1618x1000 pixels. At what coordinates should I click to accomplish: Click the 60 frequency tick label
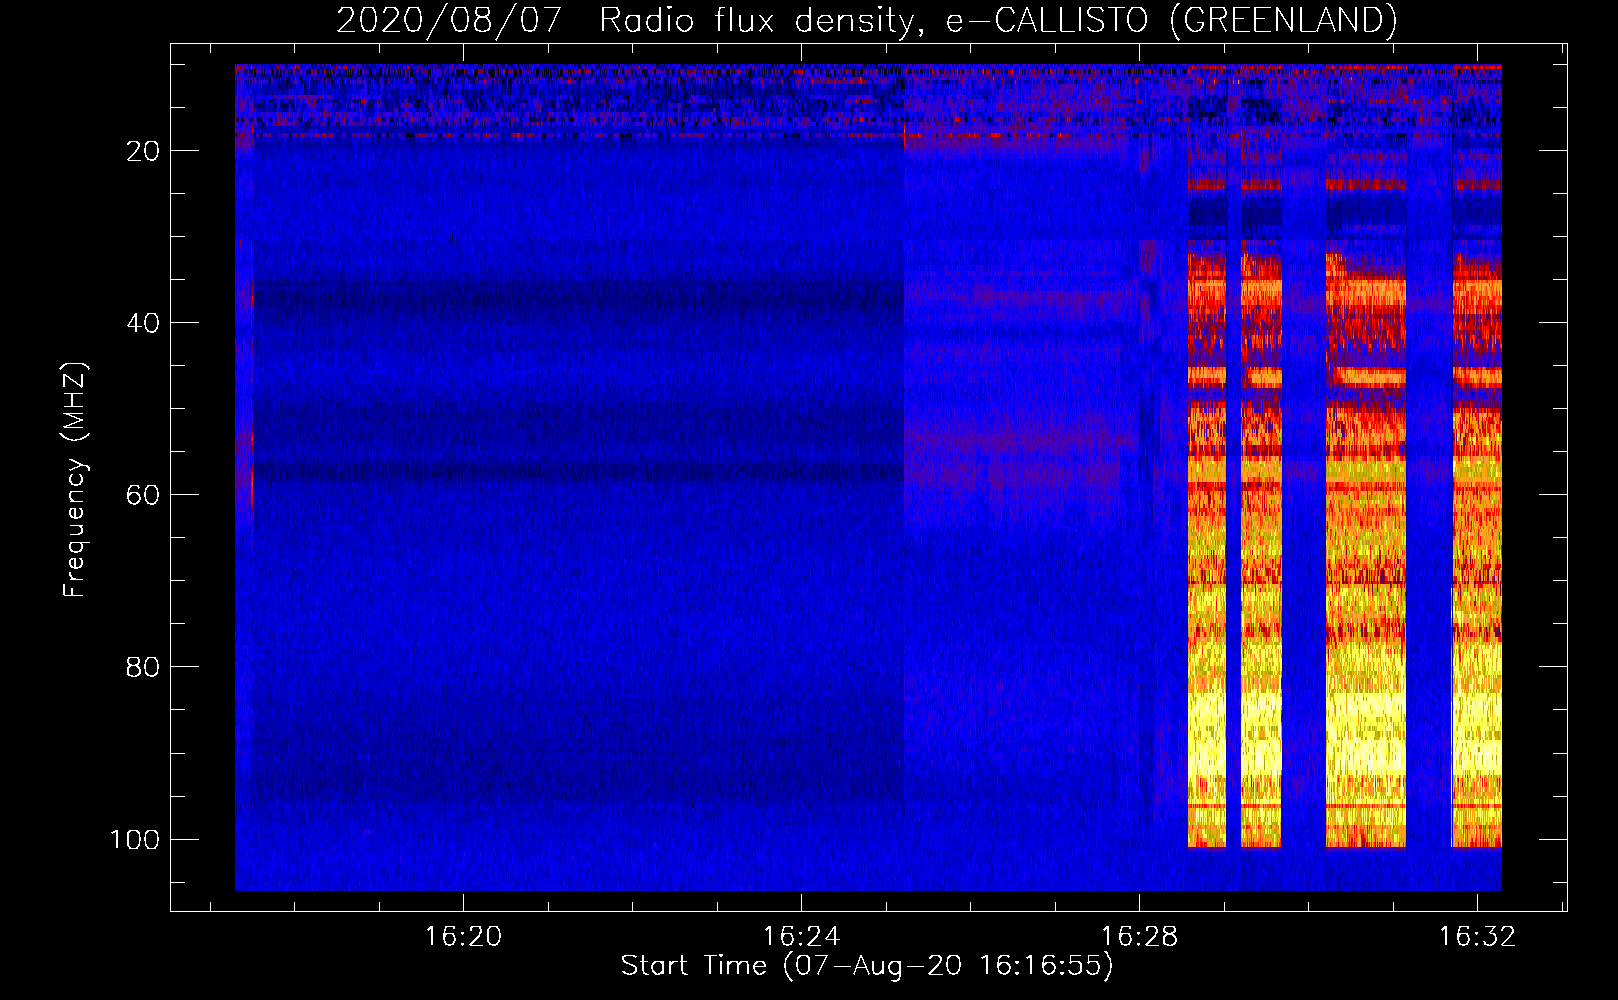(143, 495)
